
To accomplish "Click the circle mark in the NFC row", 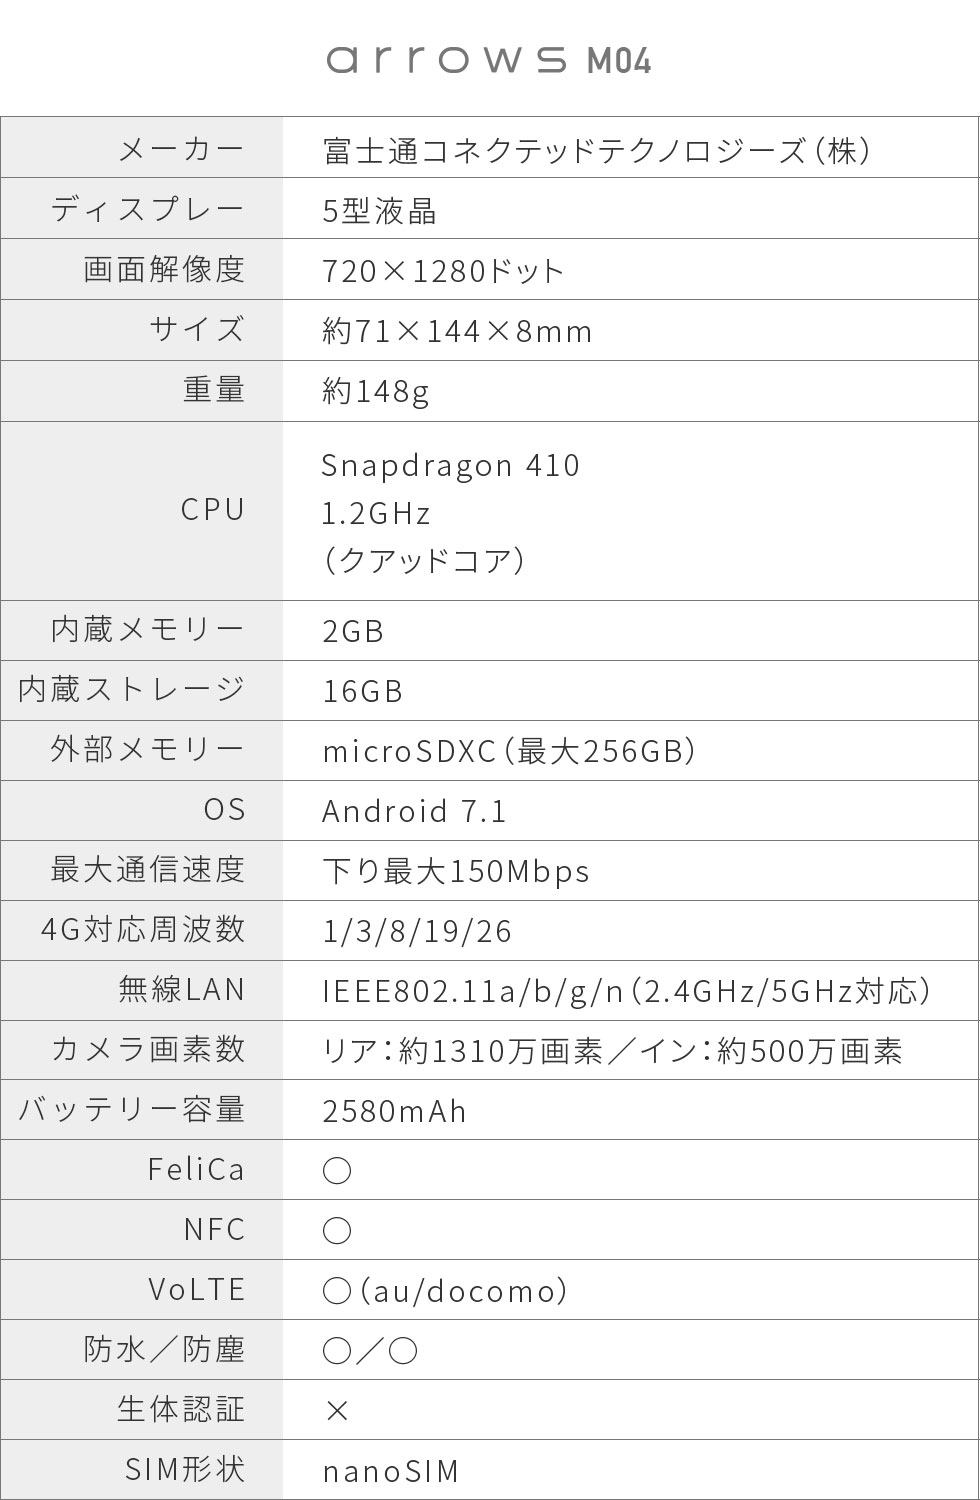I will [337, 1231].
